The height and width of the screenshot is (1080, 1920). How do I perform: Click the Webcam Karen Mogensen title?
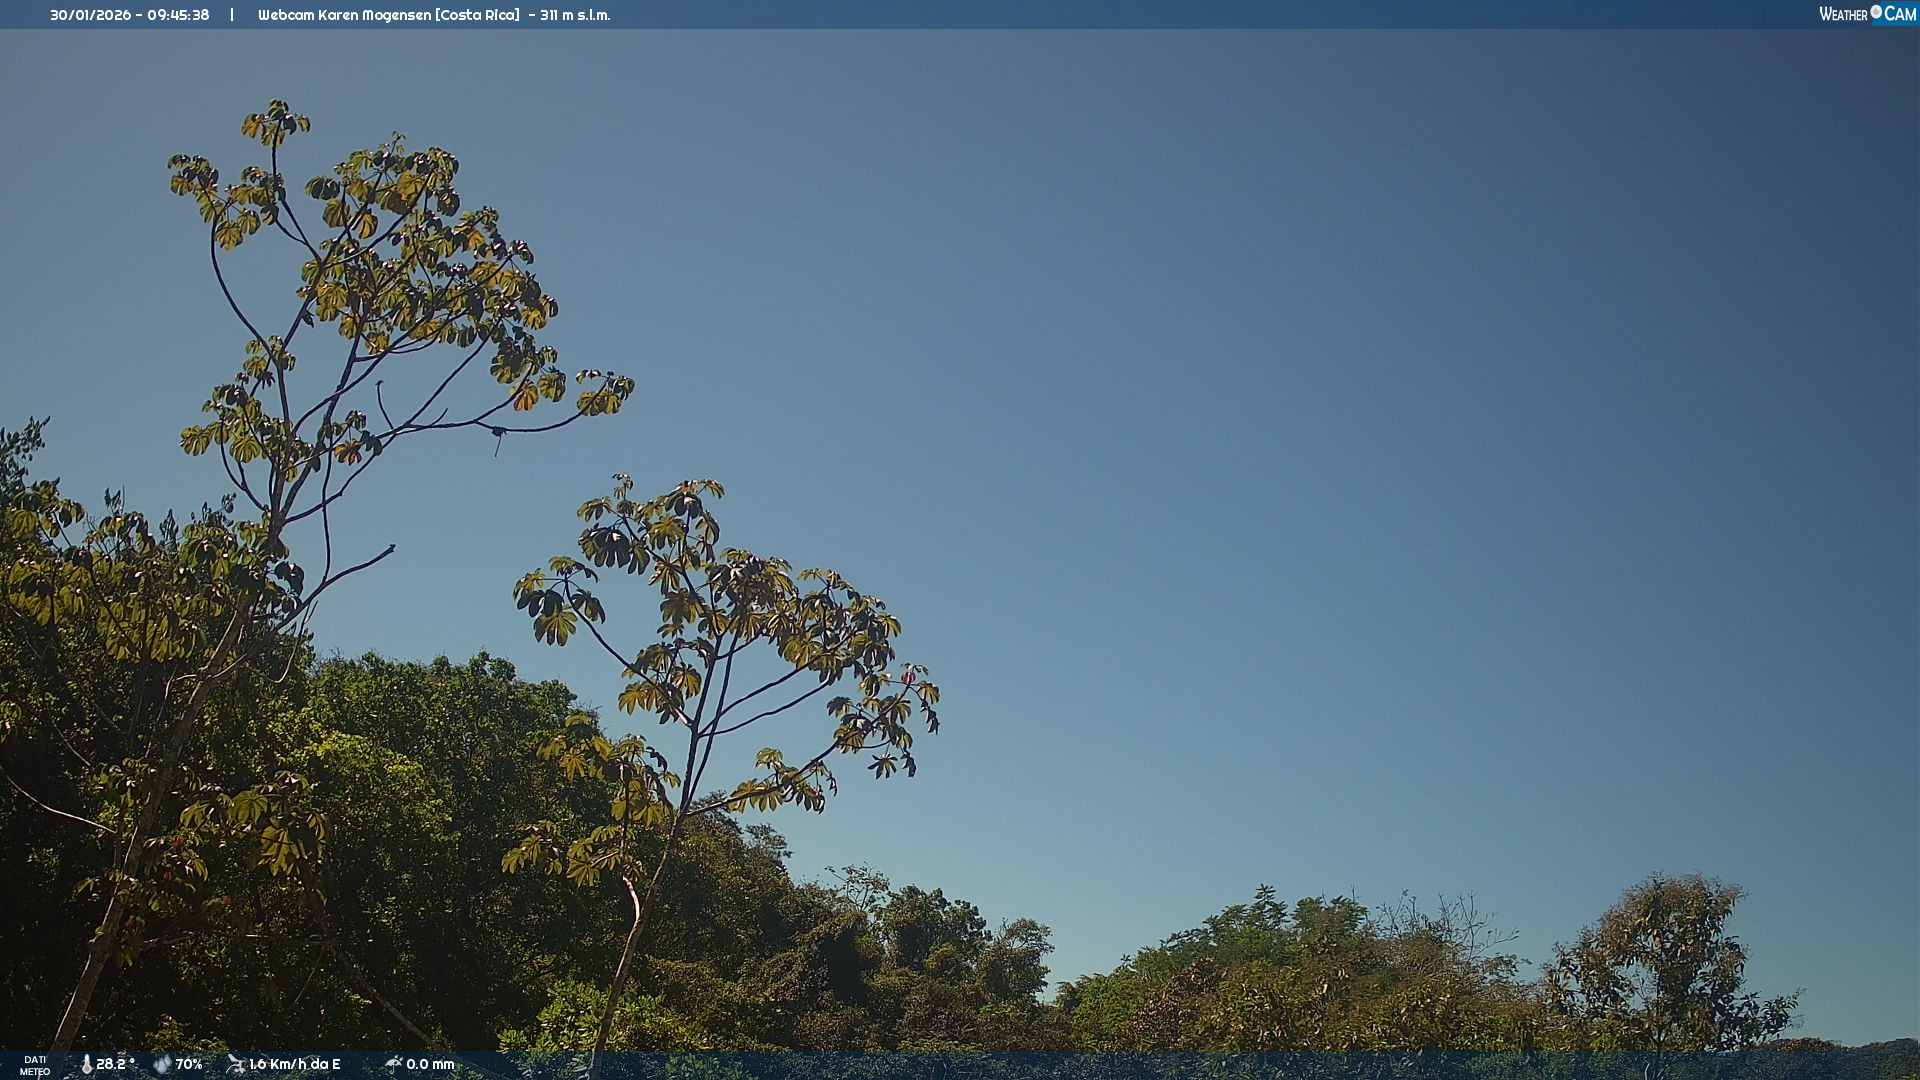click(x=344, y=15)
